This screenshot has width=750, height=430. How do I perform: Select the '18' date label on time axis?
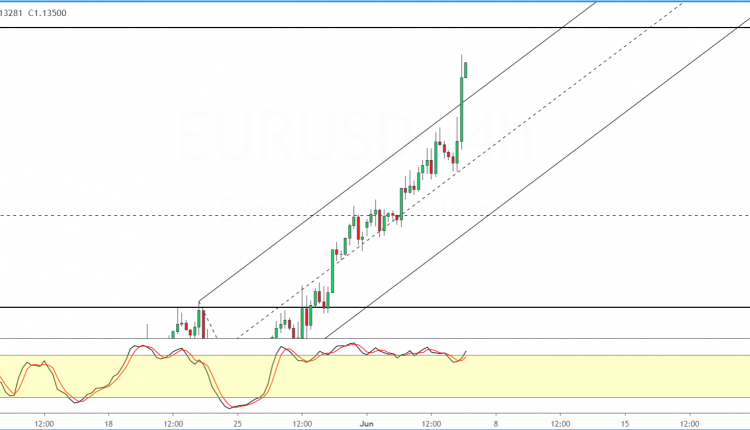tap(109, 424)
